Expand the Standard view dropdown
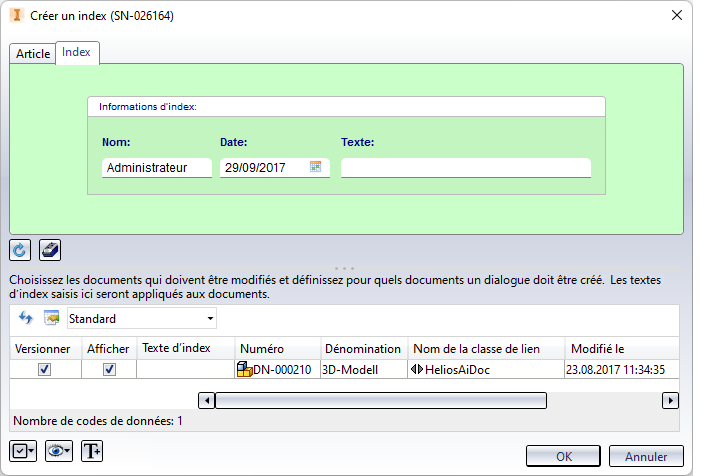Screen dimensions: 707x476 pyautogui.click(x=210, y=319)
